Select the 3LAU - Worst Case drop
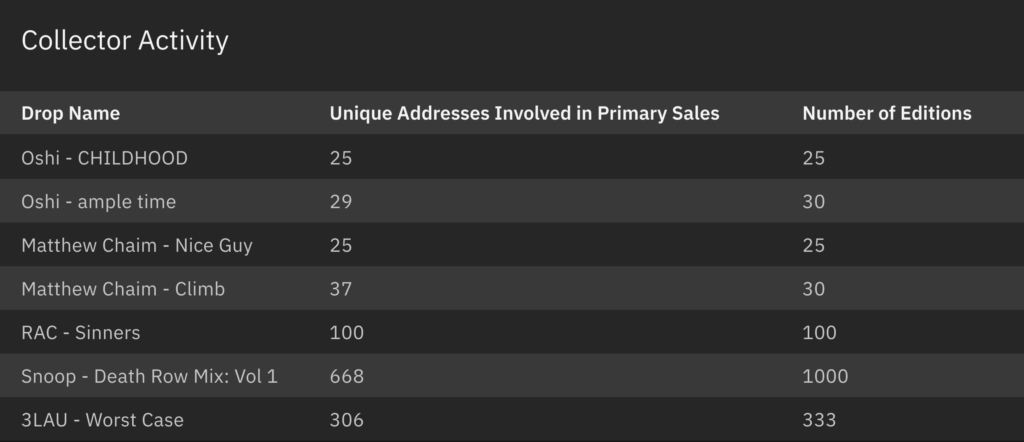 click(102, 420)
